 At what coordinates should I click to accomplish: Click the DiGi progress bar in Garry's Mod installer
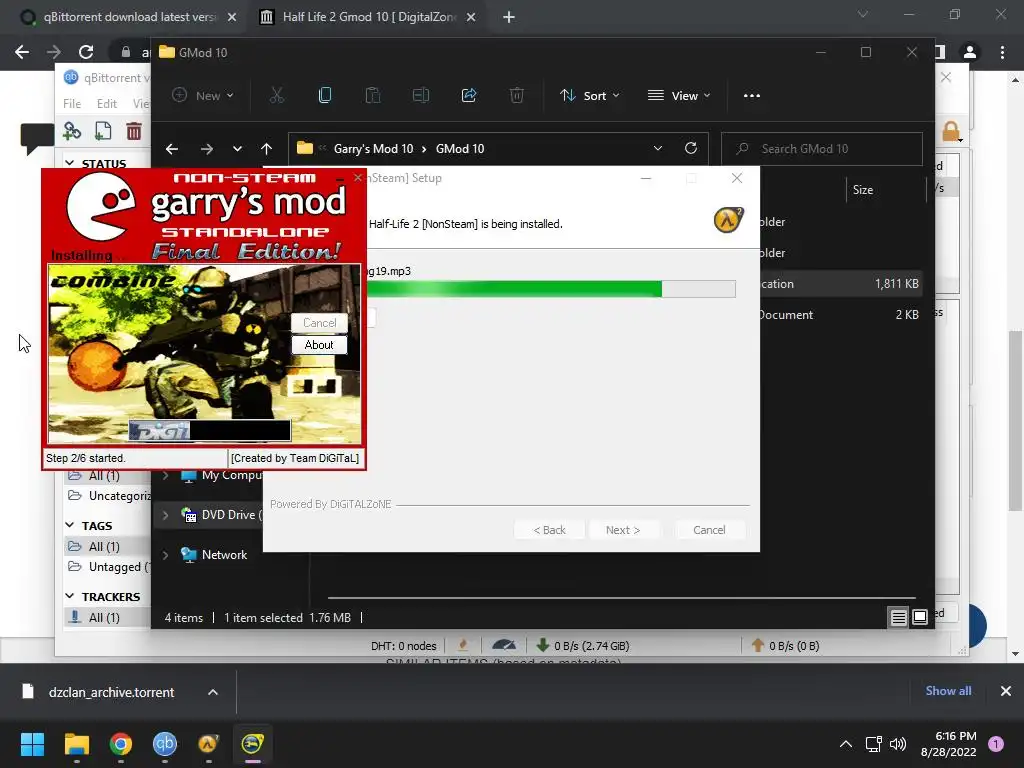[210, 430]
